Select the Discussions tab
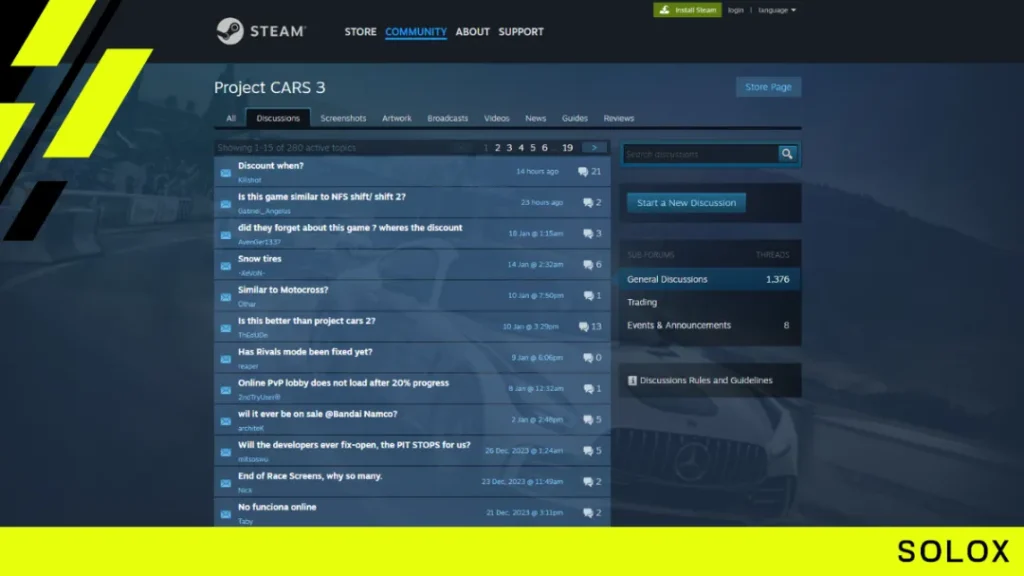 278,118
